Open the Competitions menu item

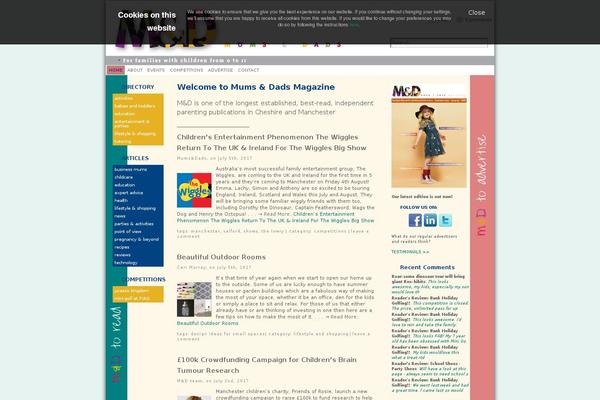[186, 70]
